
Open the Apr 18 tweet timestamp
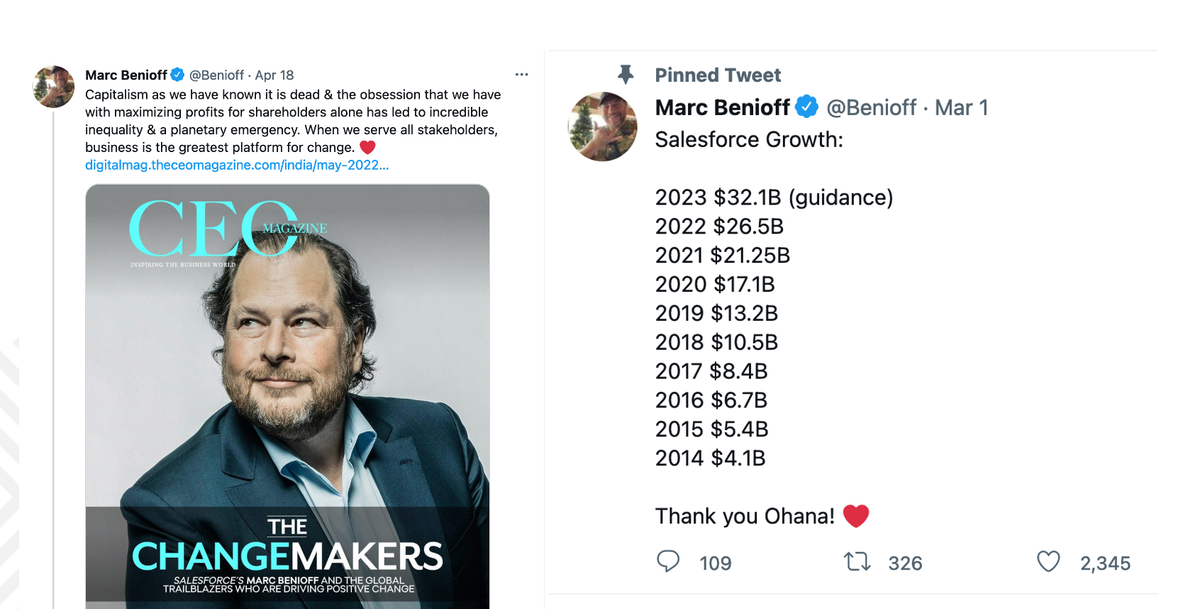(x=275, y=75)
